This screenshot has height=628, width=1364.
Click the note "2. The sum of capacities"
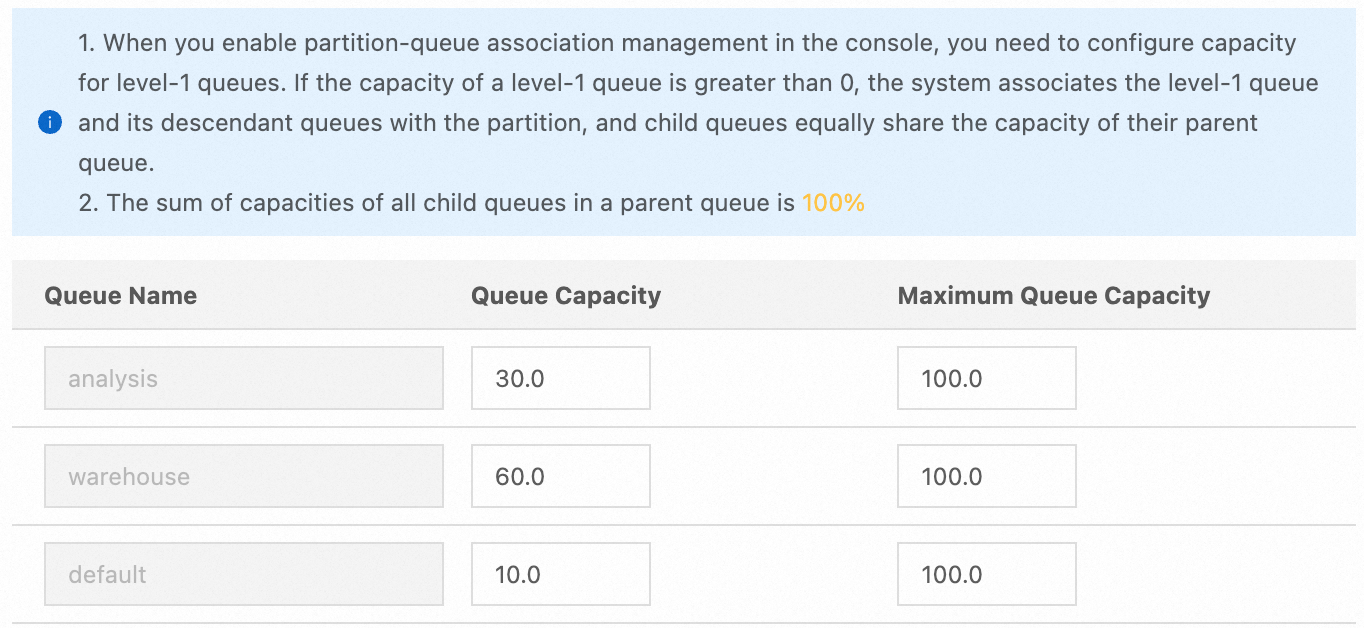point(440,203)
